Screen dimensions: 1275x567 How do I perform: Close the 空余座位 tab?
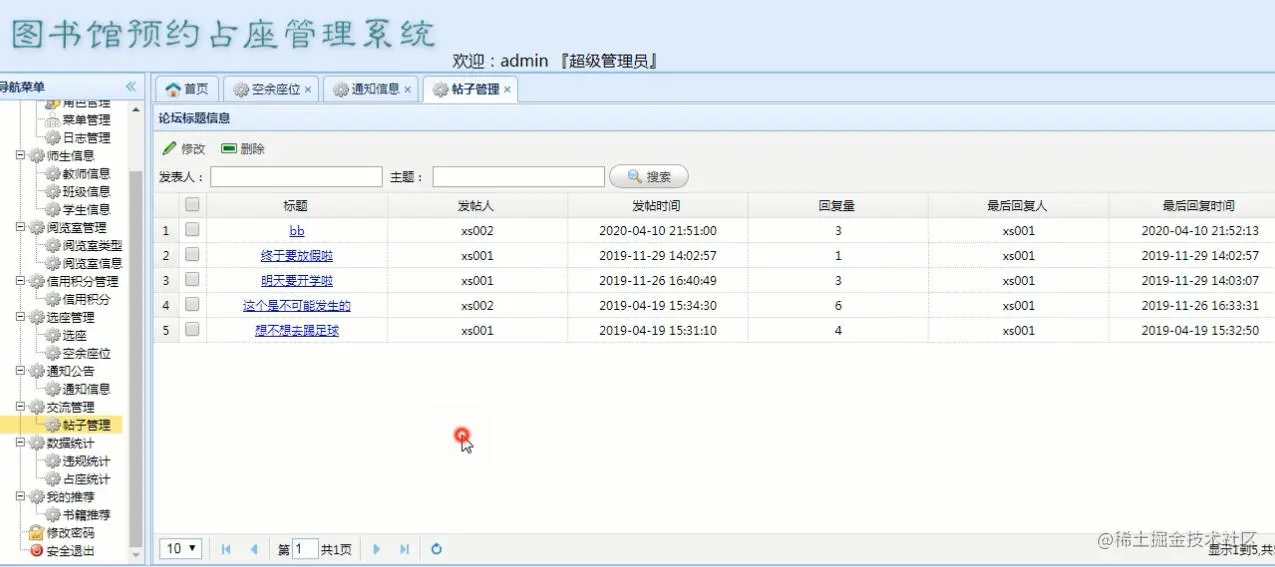point(308,89)
